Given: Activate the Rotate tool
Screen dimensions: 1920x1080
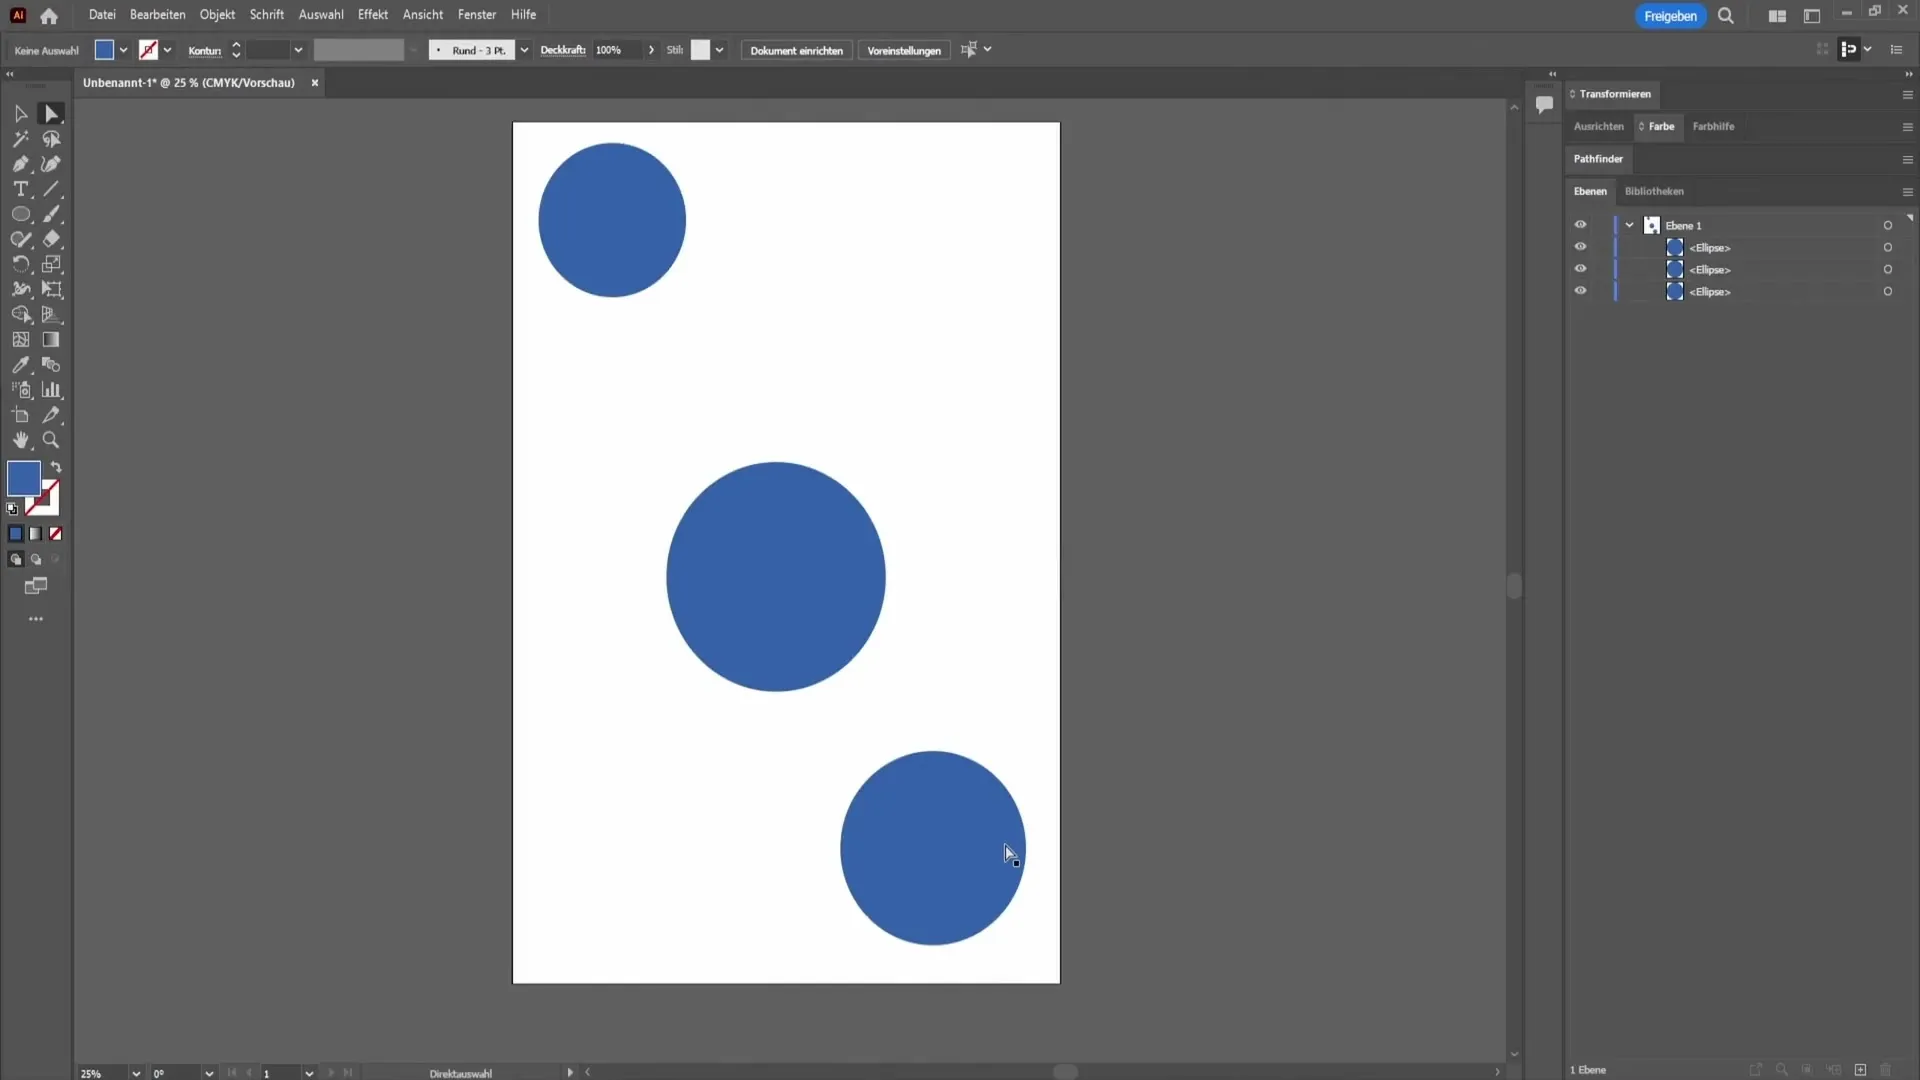Looking at the screenshot, I should pyautogui.click(x=20, y=264).
